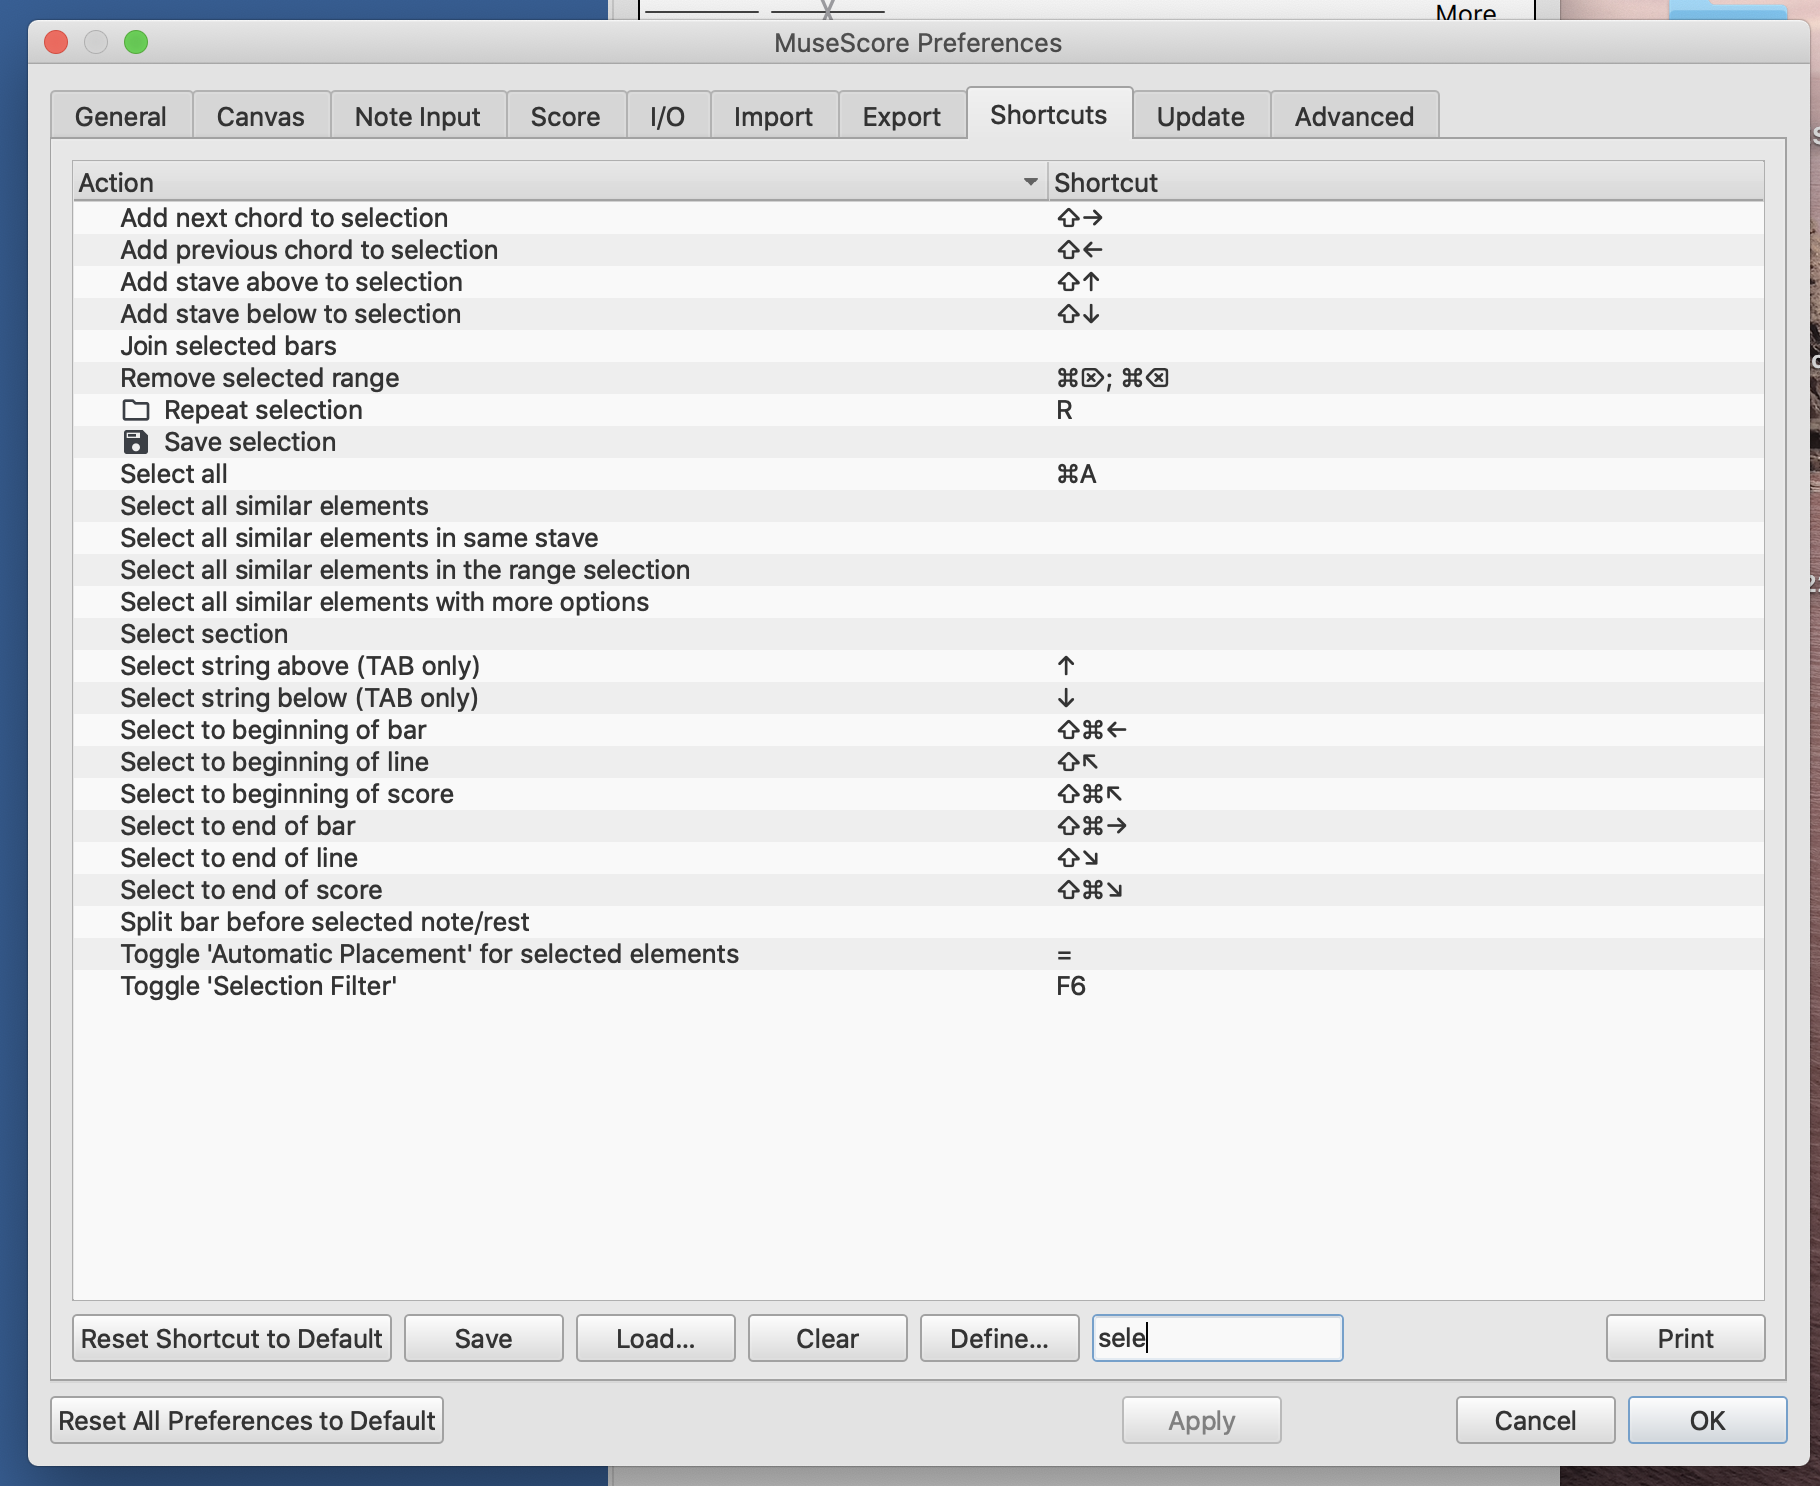Cancel the preferences dialog
The height and width of the screenshot is (1486, 1820).
coord(1536,1420)
